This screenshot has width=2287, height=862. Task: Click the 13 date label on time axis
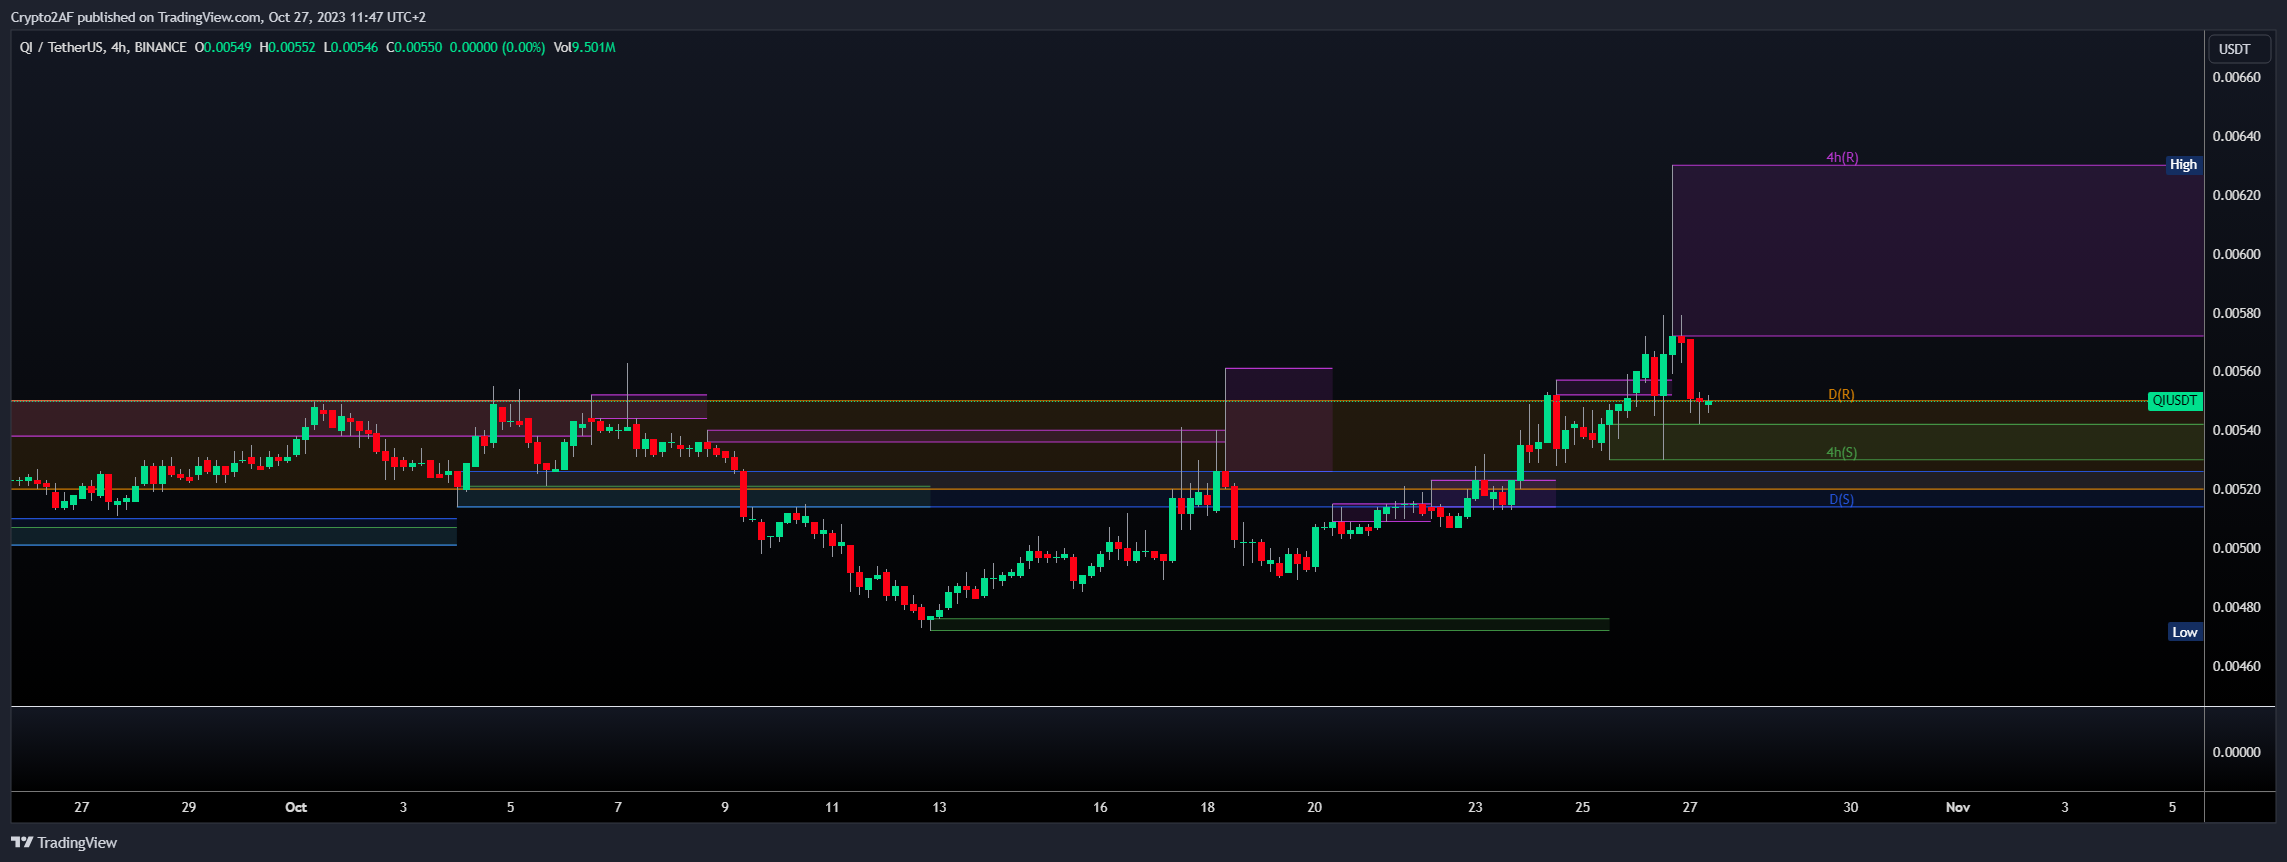tap(939, 807)
